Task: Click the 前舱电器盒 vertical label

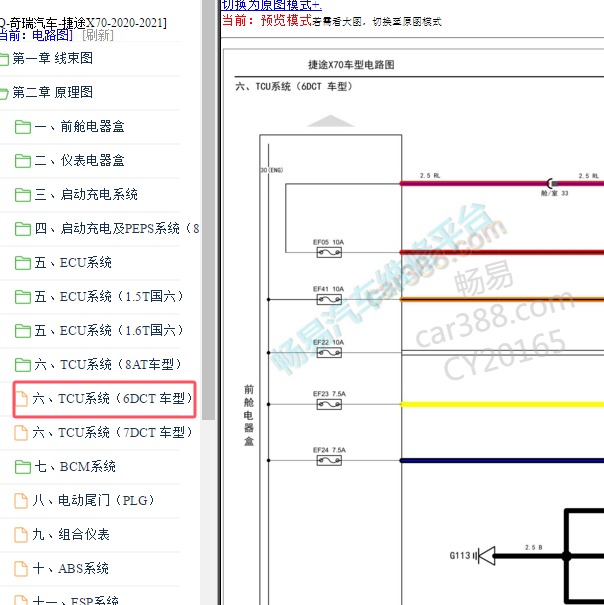Action: 249,415
